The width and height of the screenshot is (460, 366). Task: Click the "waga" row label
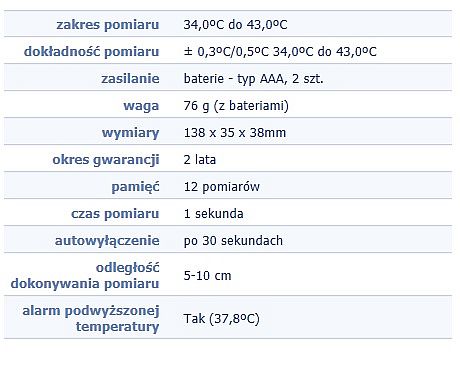click(x=141, y=106)
